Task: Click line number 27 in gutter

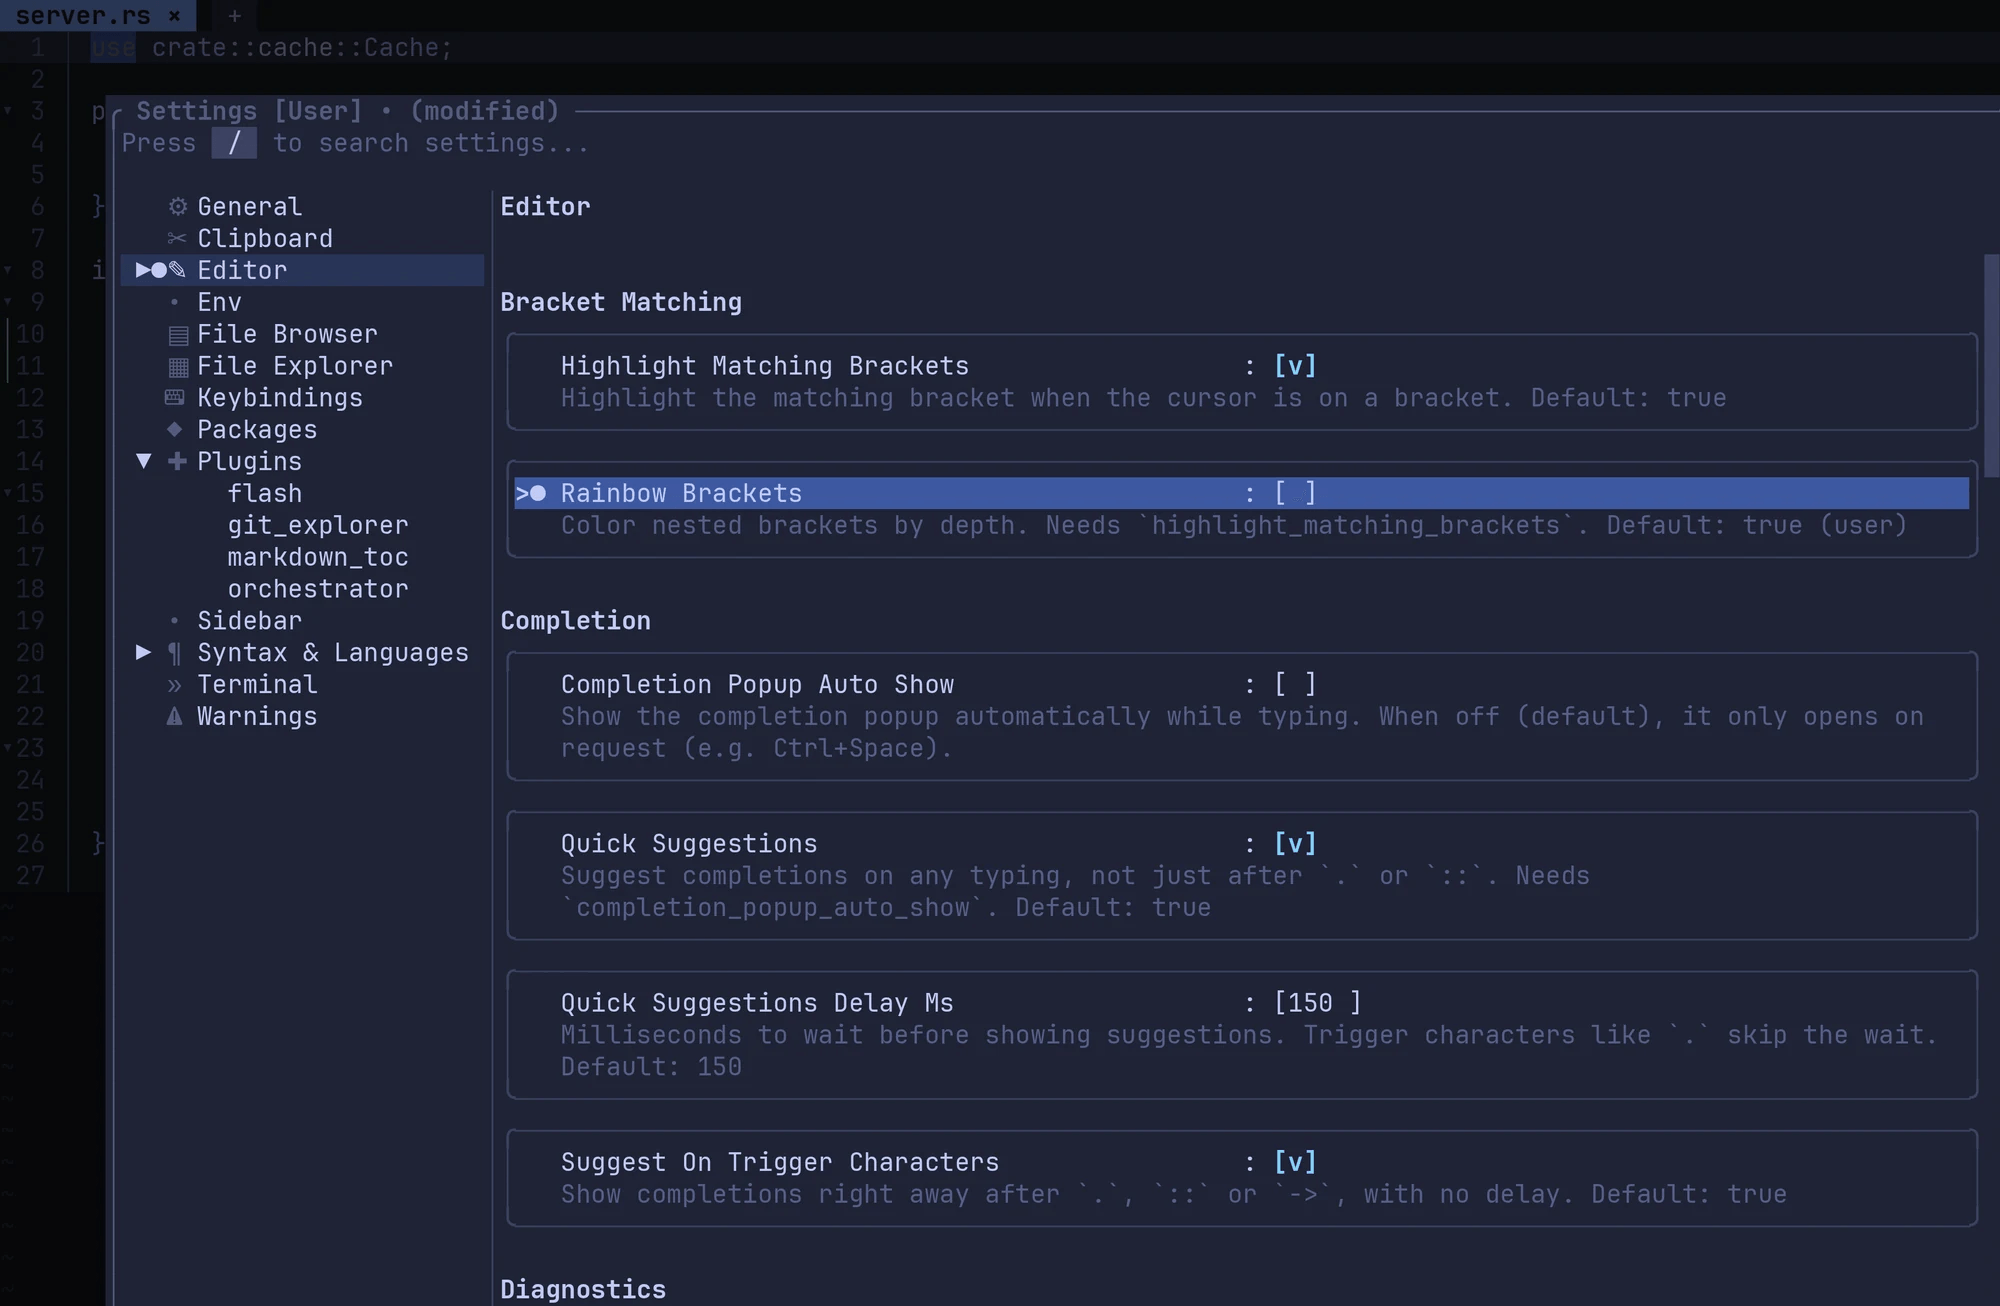Action: [30, 876]
